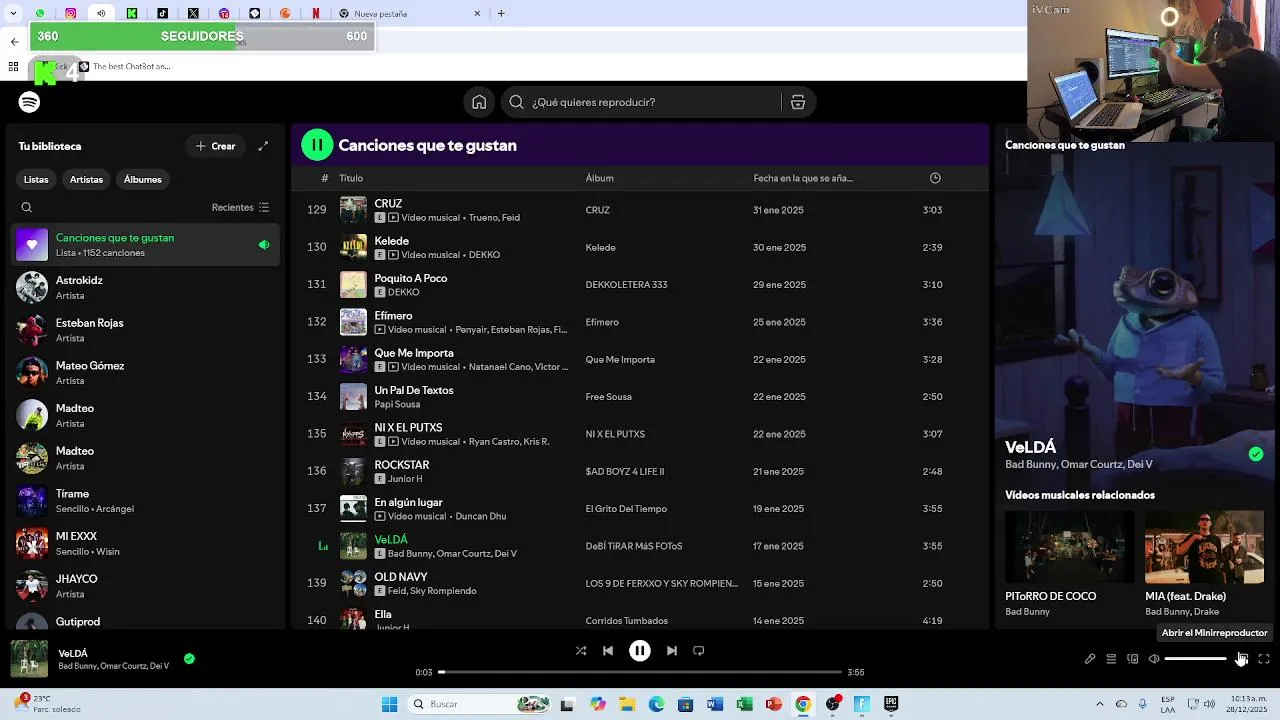The width and height of the screenshot is (1280, 720).
Task: Open the TikTok browser tab
Action: pos(163,14)
